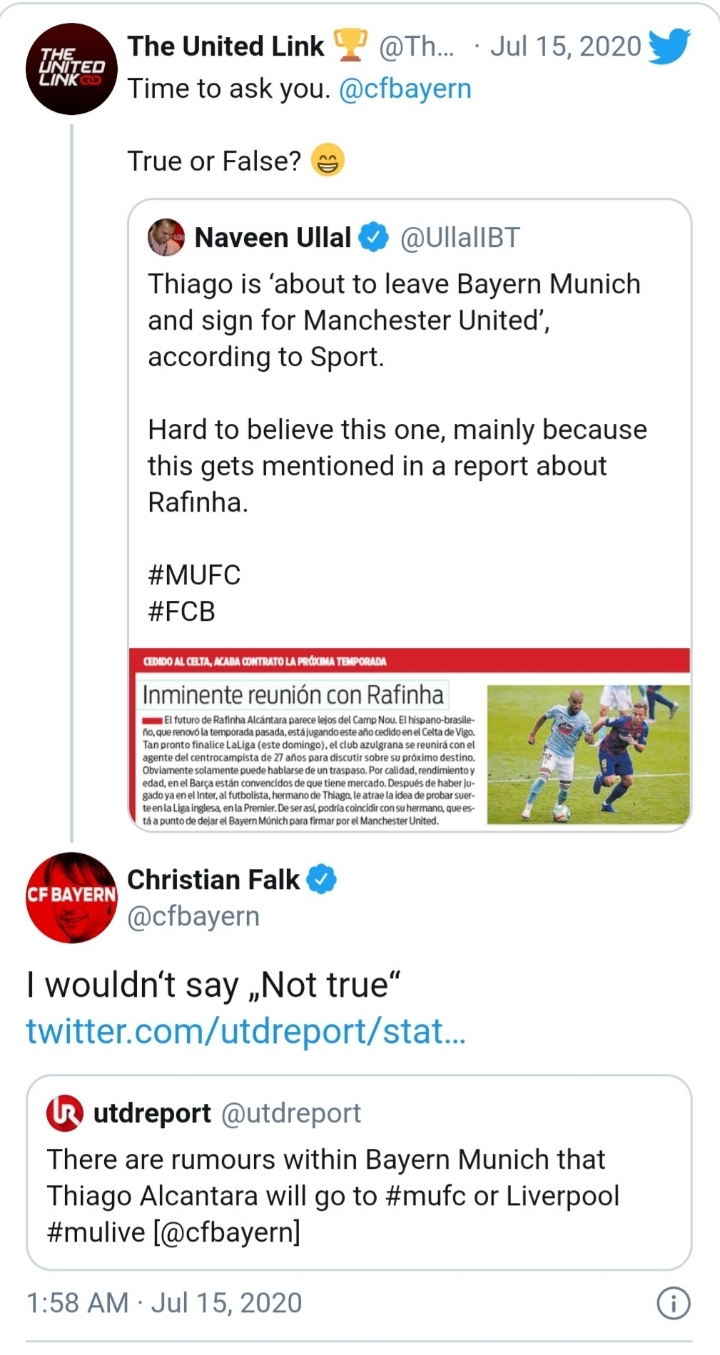Click the @utdreport handle in quote

coord(290,1113)
